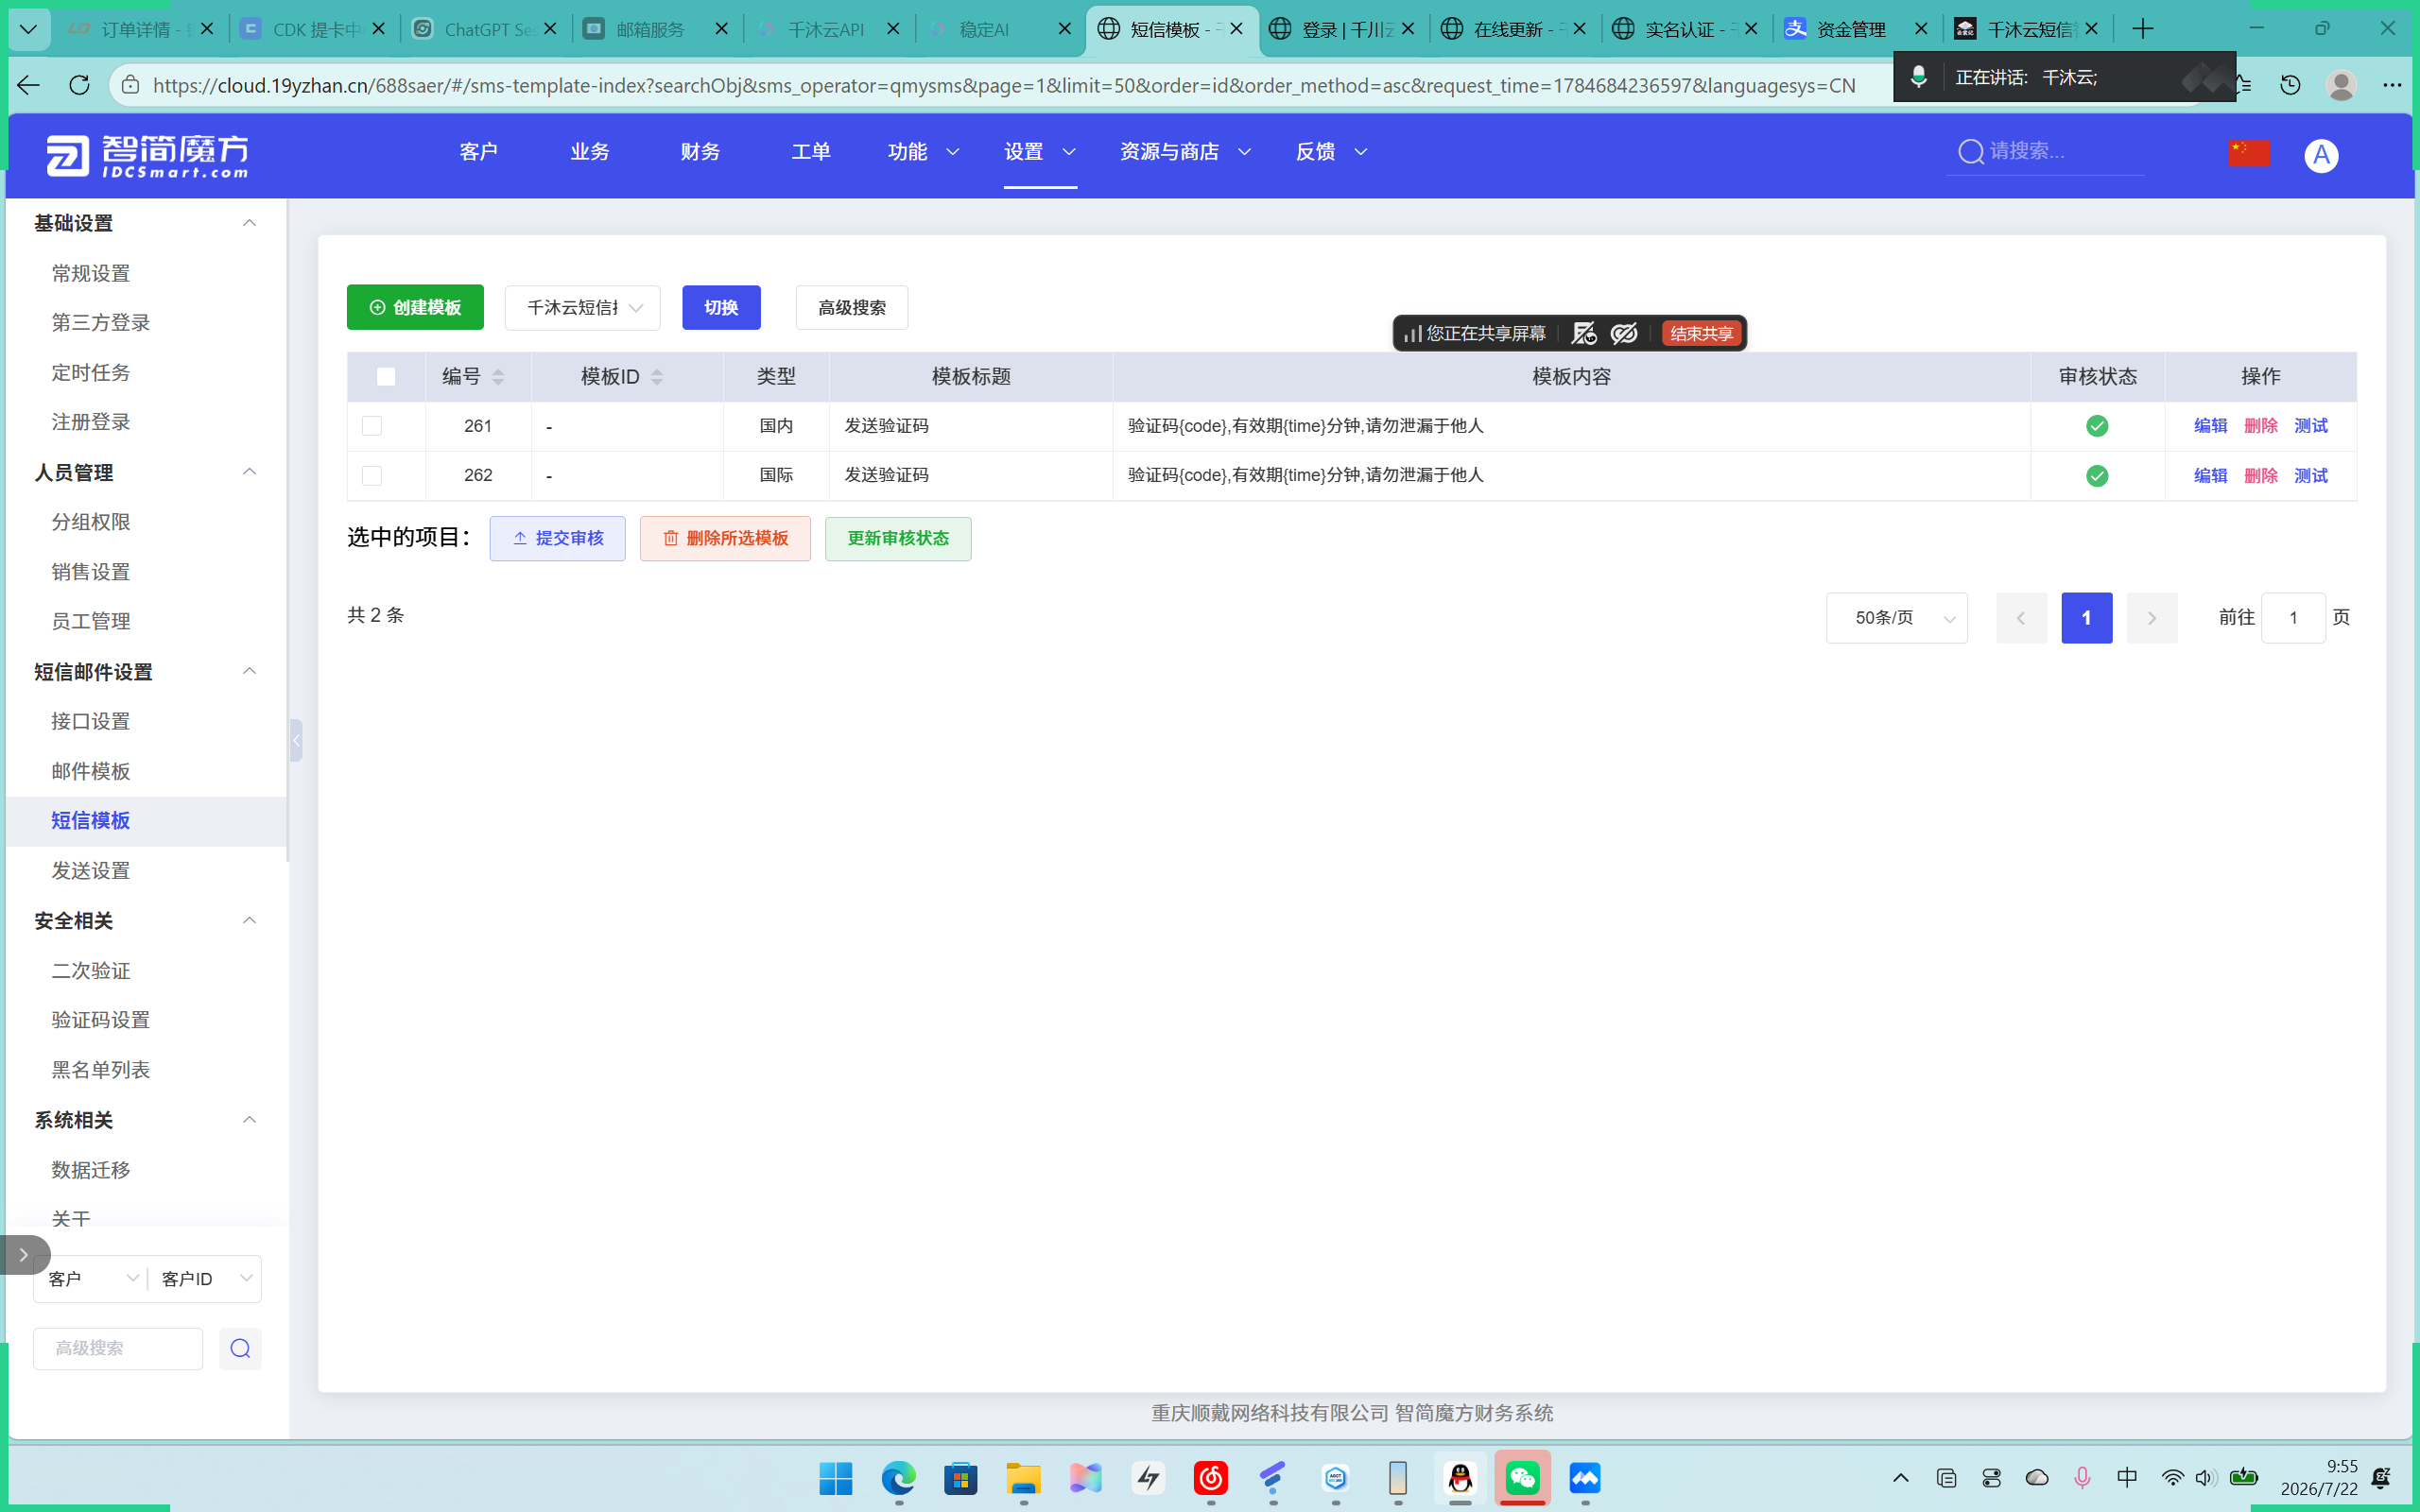Collapse the 短信邮件设置 sidebar group
This screenshot has height=1512, width=2420.
pos(249,670)
